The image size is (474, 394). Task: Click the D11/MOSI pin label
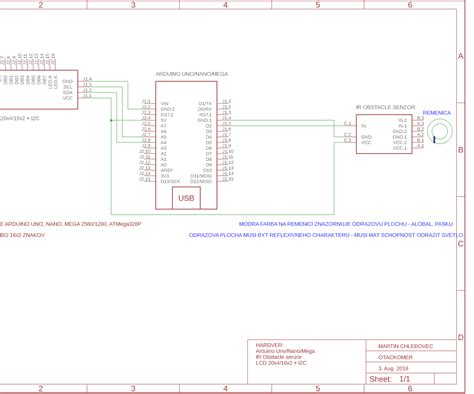click(201, 176)
